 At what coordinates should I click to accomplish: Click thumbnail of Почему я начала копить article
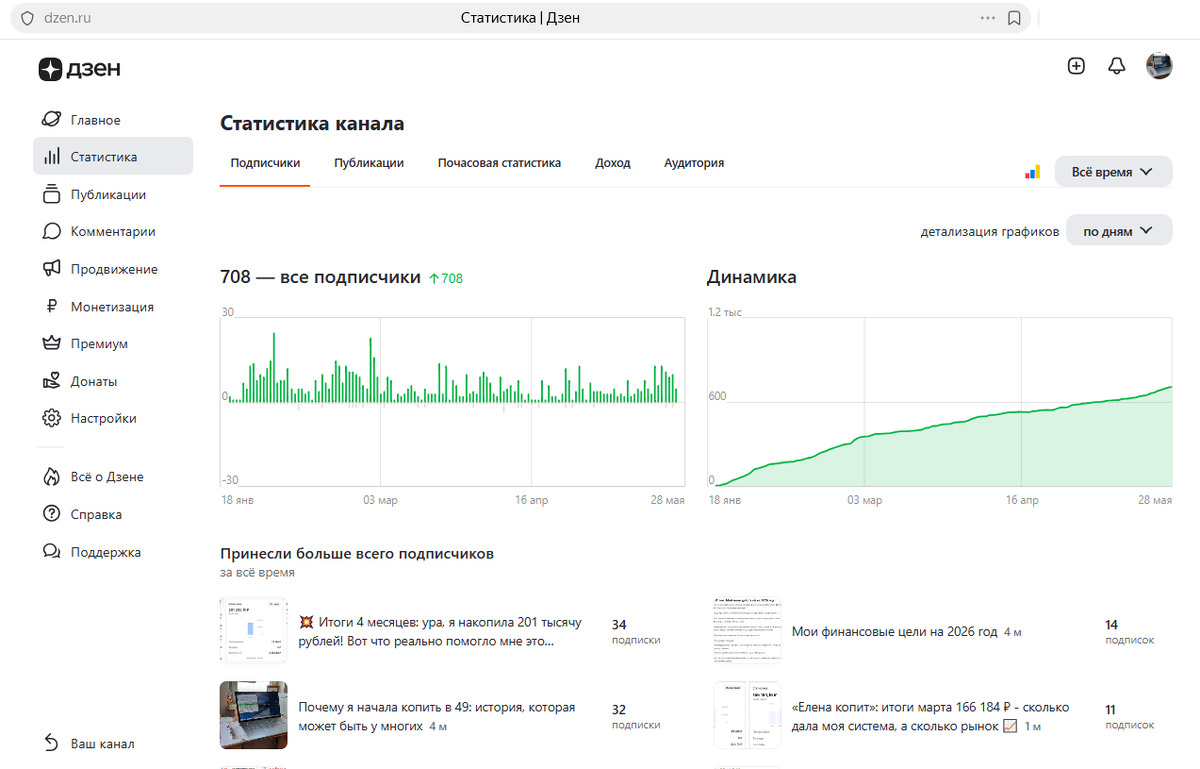pyautogui.click(x=254, y=715)
